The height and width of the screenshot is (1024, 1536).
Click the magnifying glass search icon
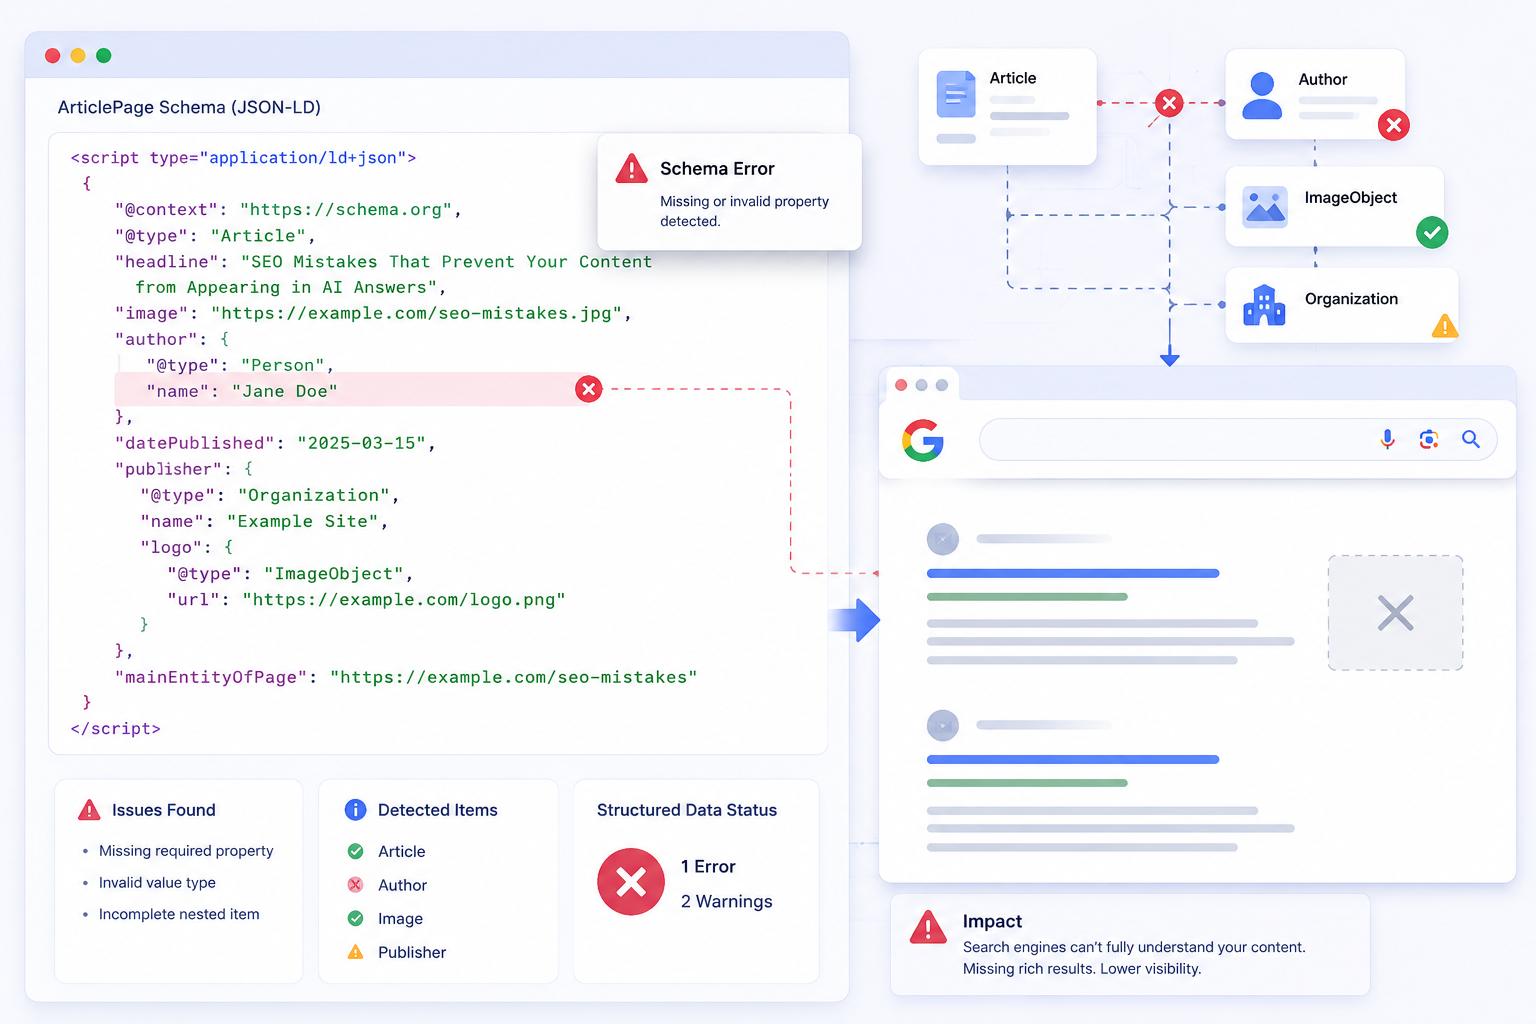(x=1471, y=439)
